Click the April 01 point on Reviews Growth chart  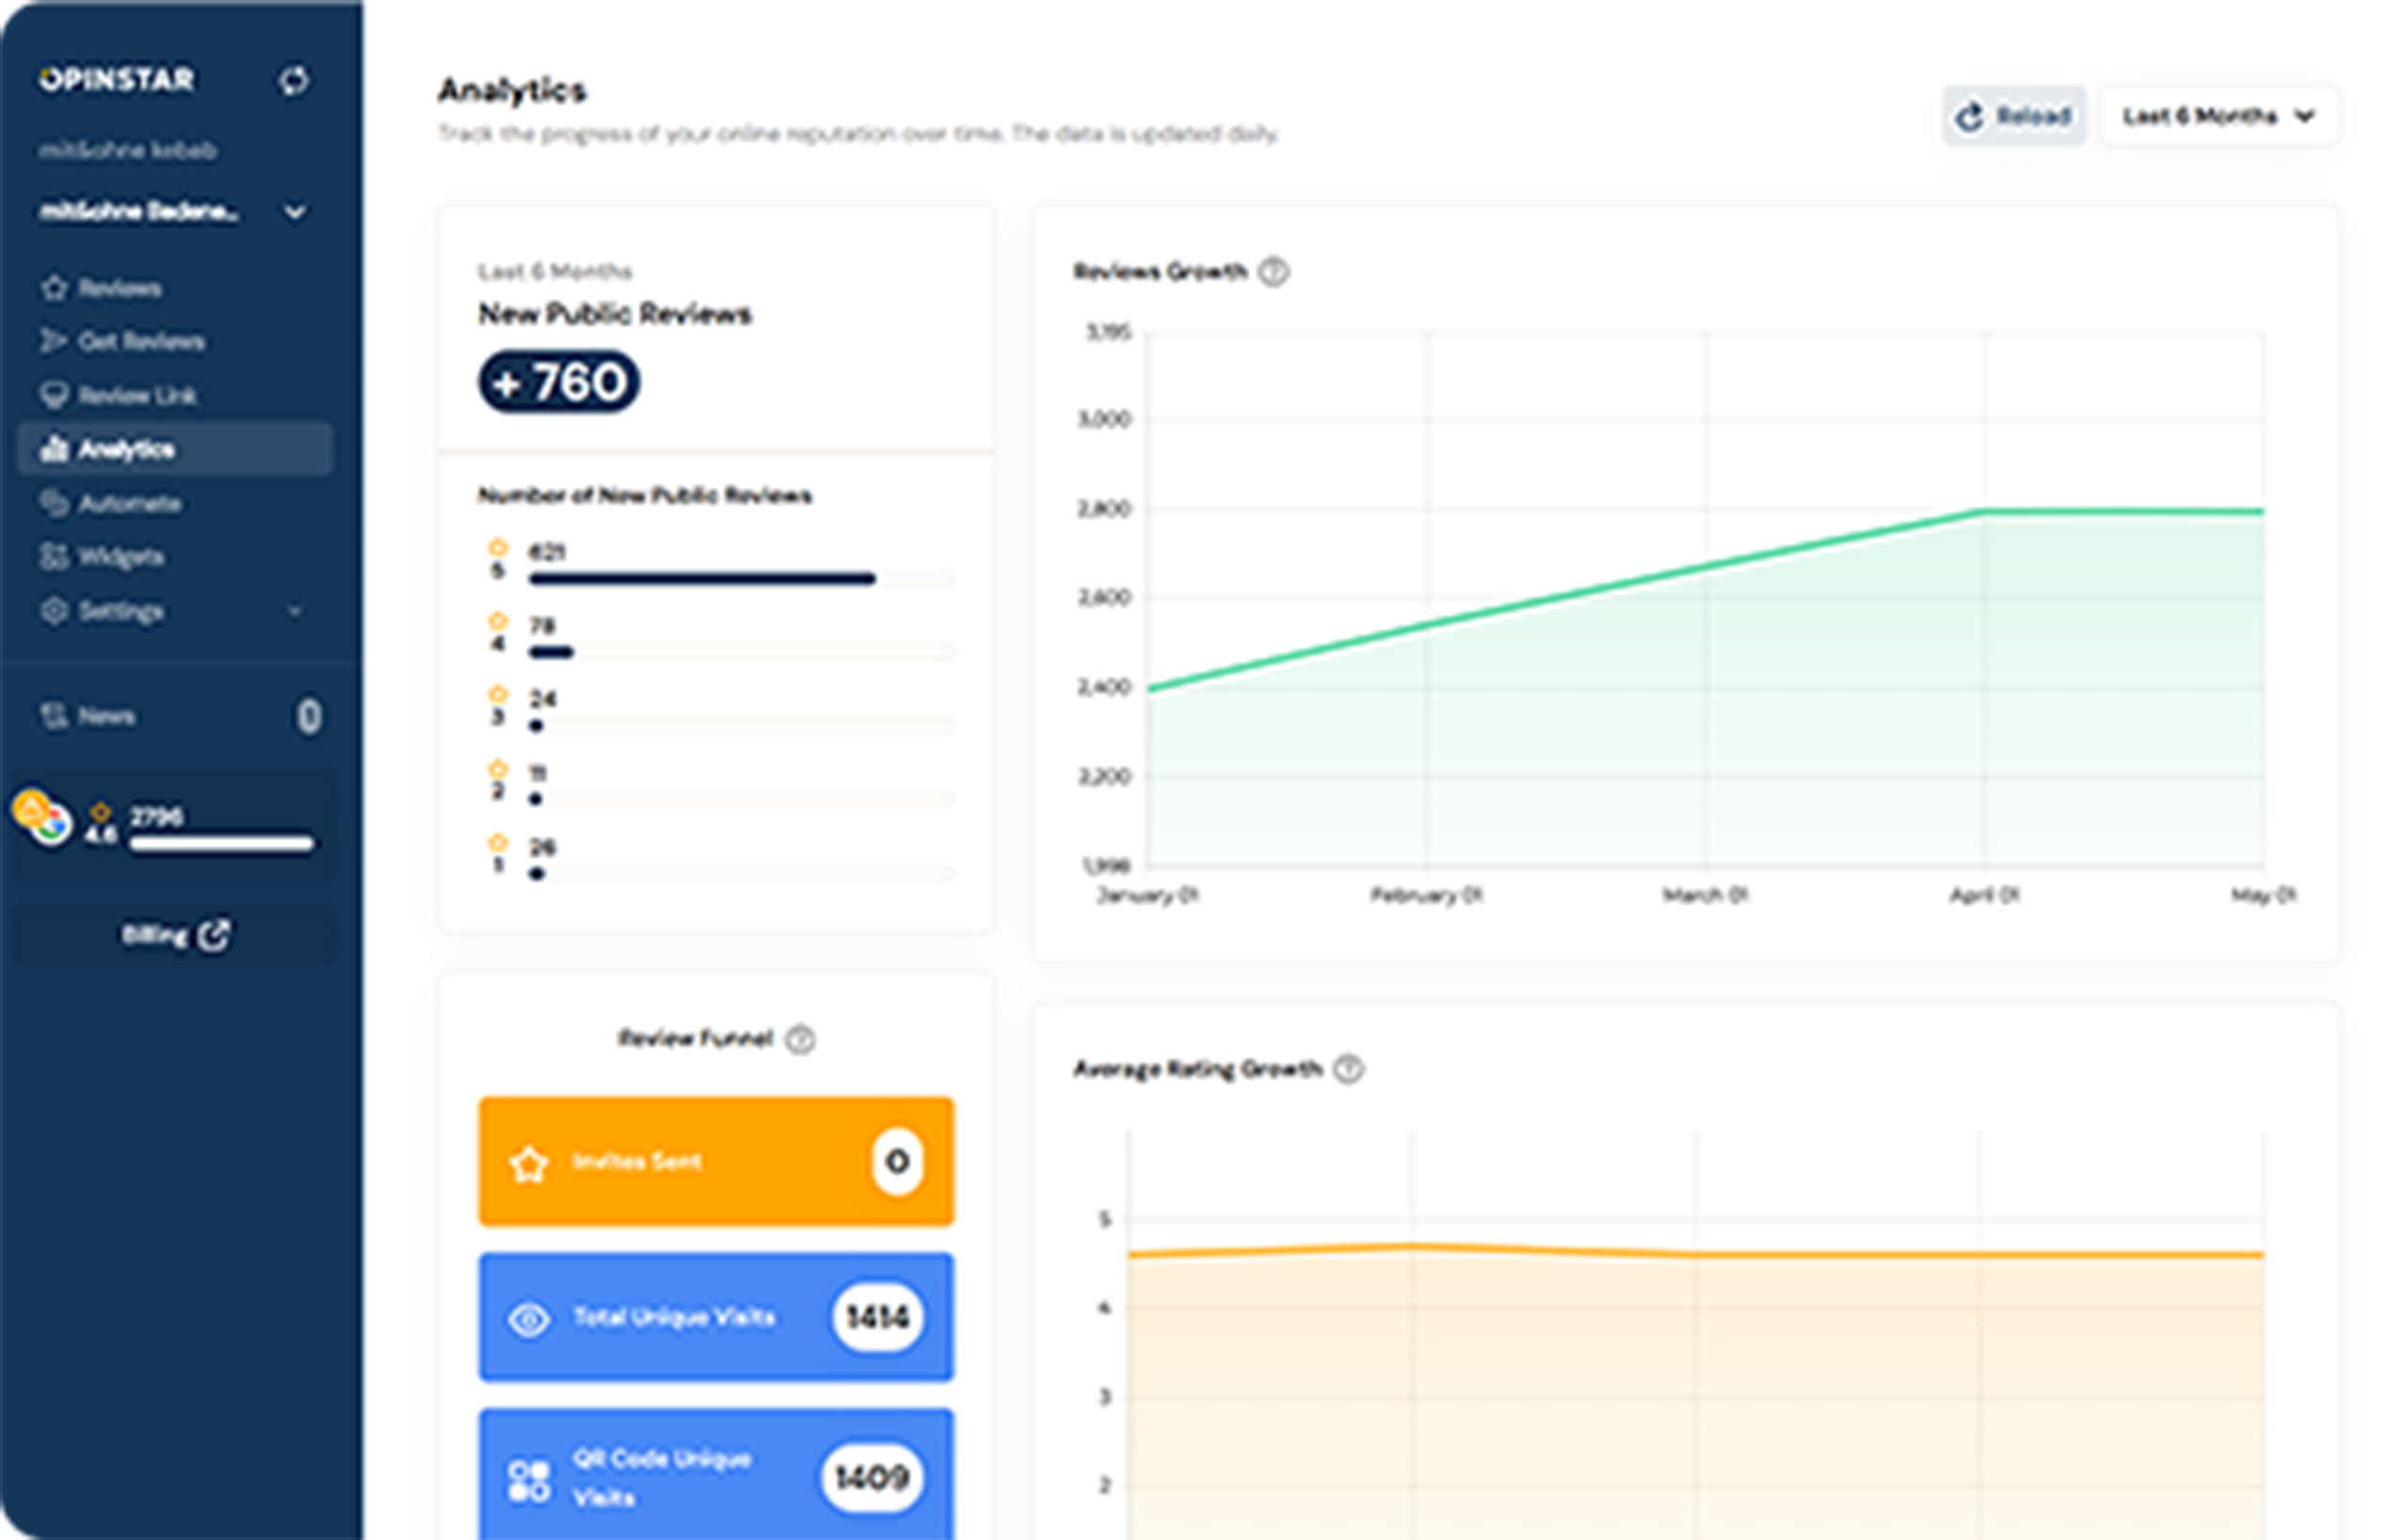(1984, 512)
